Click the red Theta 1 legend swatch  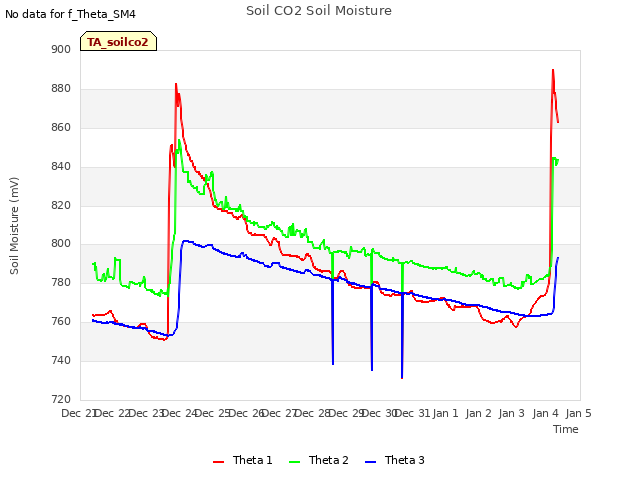tap(219, 462)
